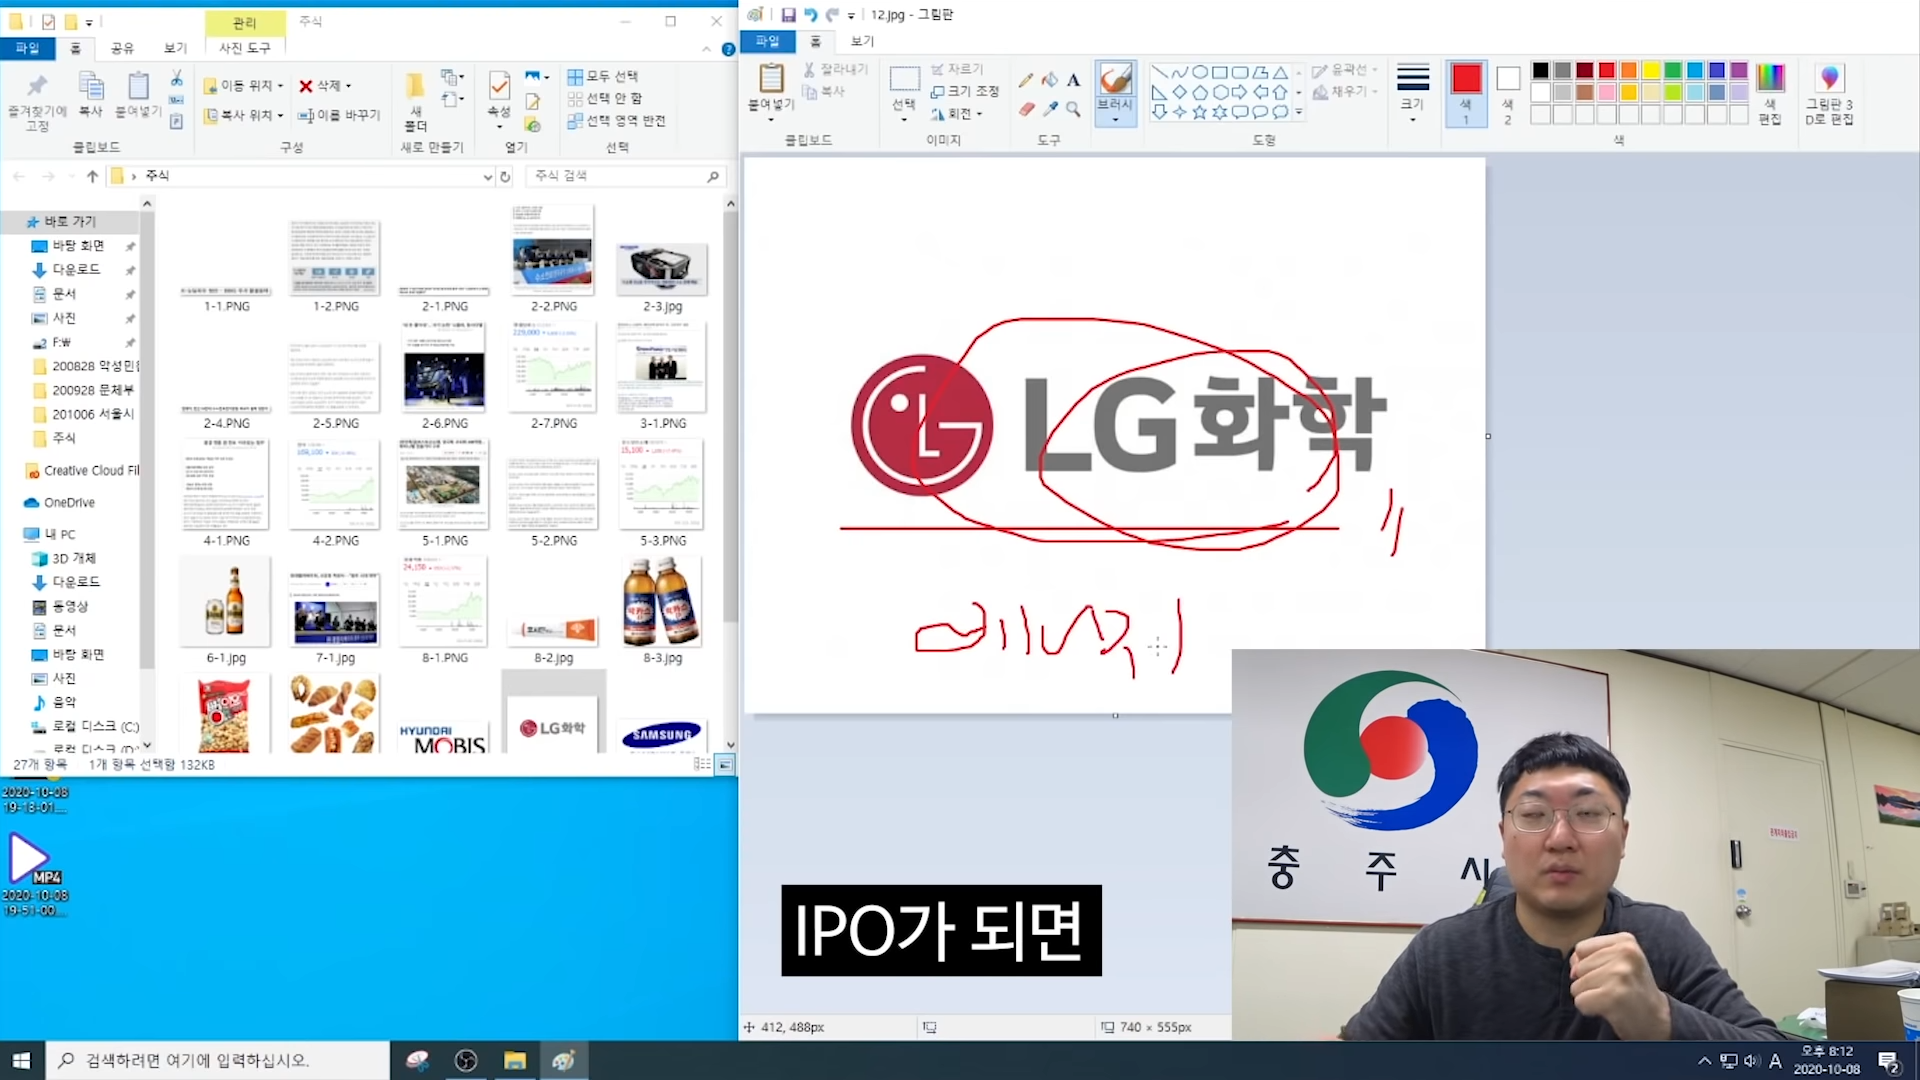Open the Move to dropdown
Screen dimensions: 1920x1080
coord(243,85)
